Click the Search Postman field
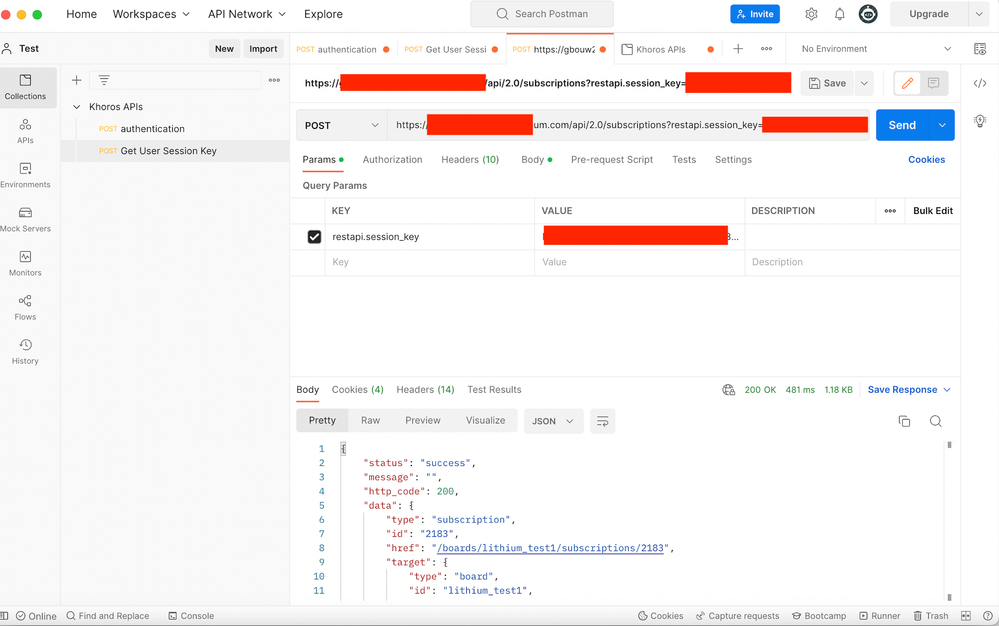 [542, 14]
